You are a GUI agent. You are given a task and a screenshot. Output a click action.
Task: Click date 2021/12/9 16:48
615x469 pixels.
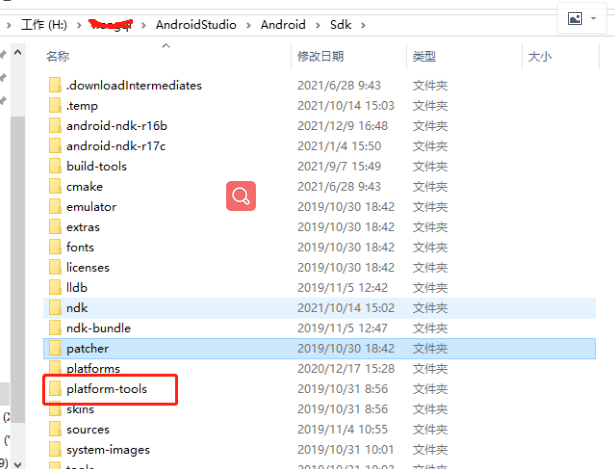[x=342, y=125]
